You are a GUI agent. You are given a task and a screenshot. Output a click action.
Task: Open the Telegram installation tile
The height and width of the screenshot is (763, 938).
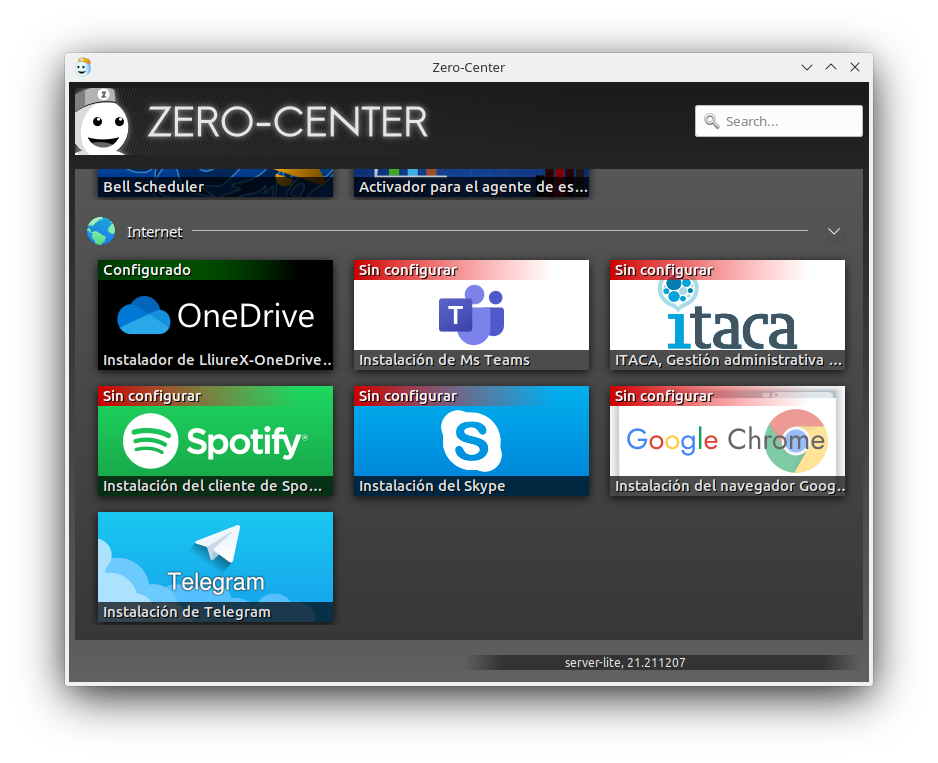coord(215,567)
